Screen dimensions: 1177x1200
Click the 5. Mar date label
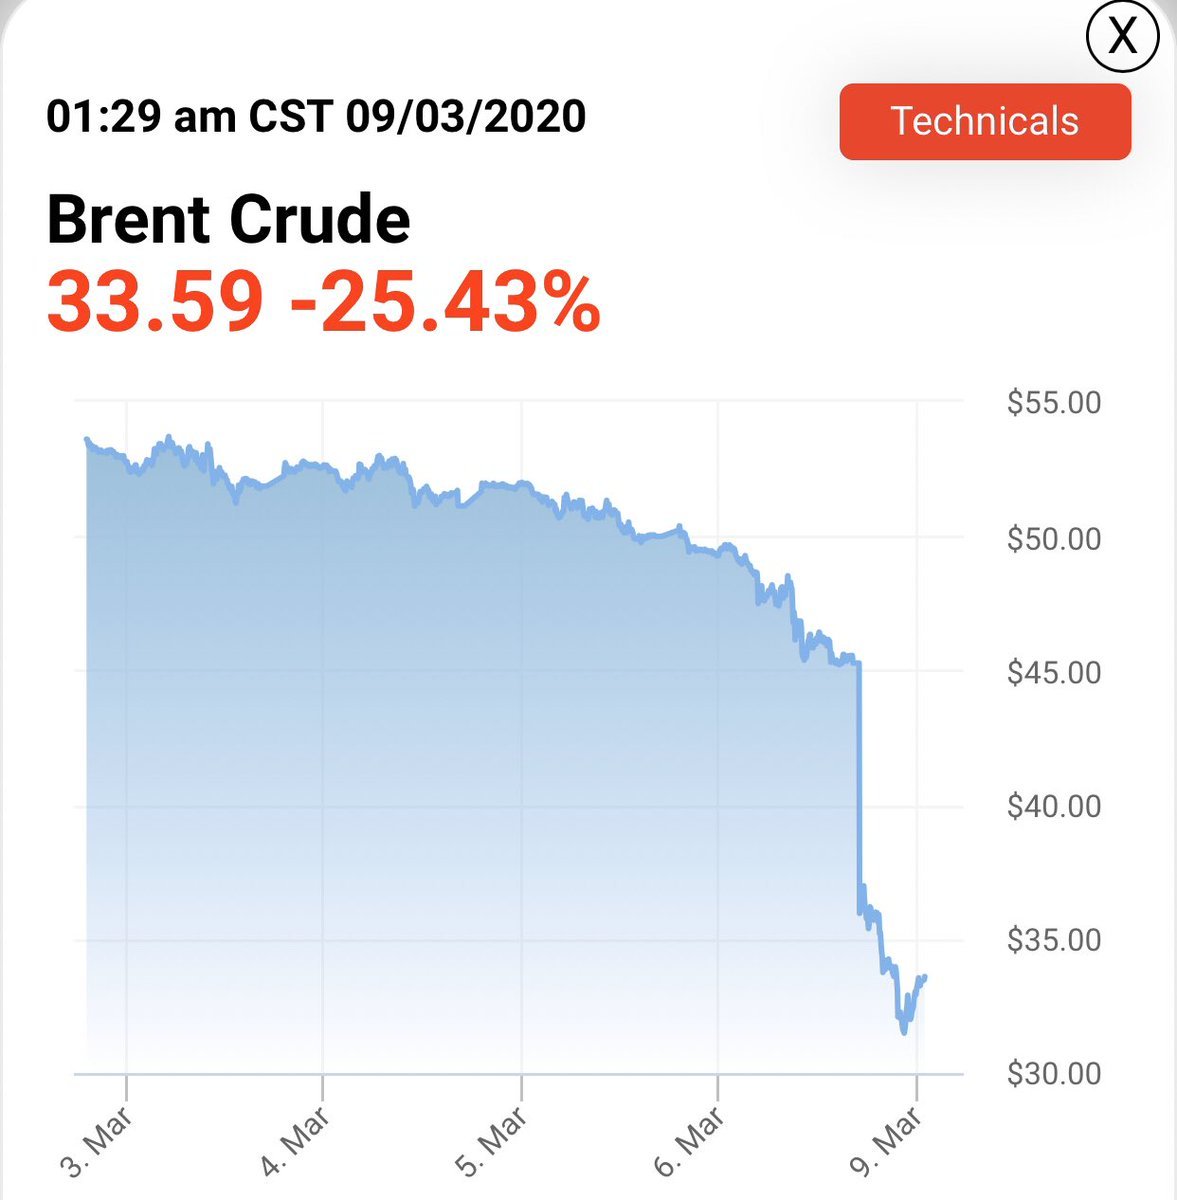click(492, 1136)
